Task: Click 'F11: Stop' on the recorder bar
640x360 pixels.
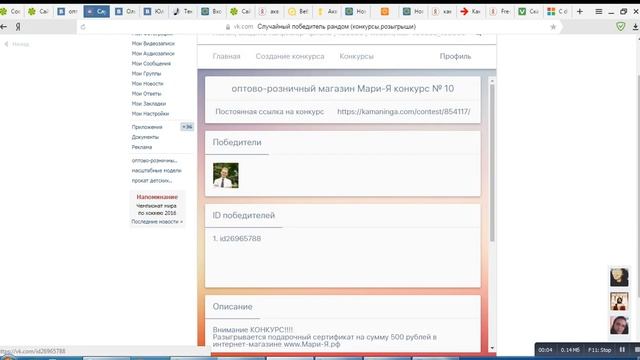Action: click(599, 350)
